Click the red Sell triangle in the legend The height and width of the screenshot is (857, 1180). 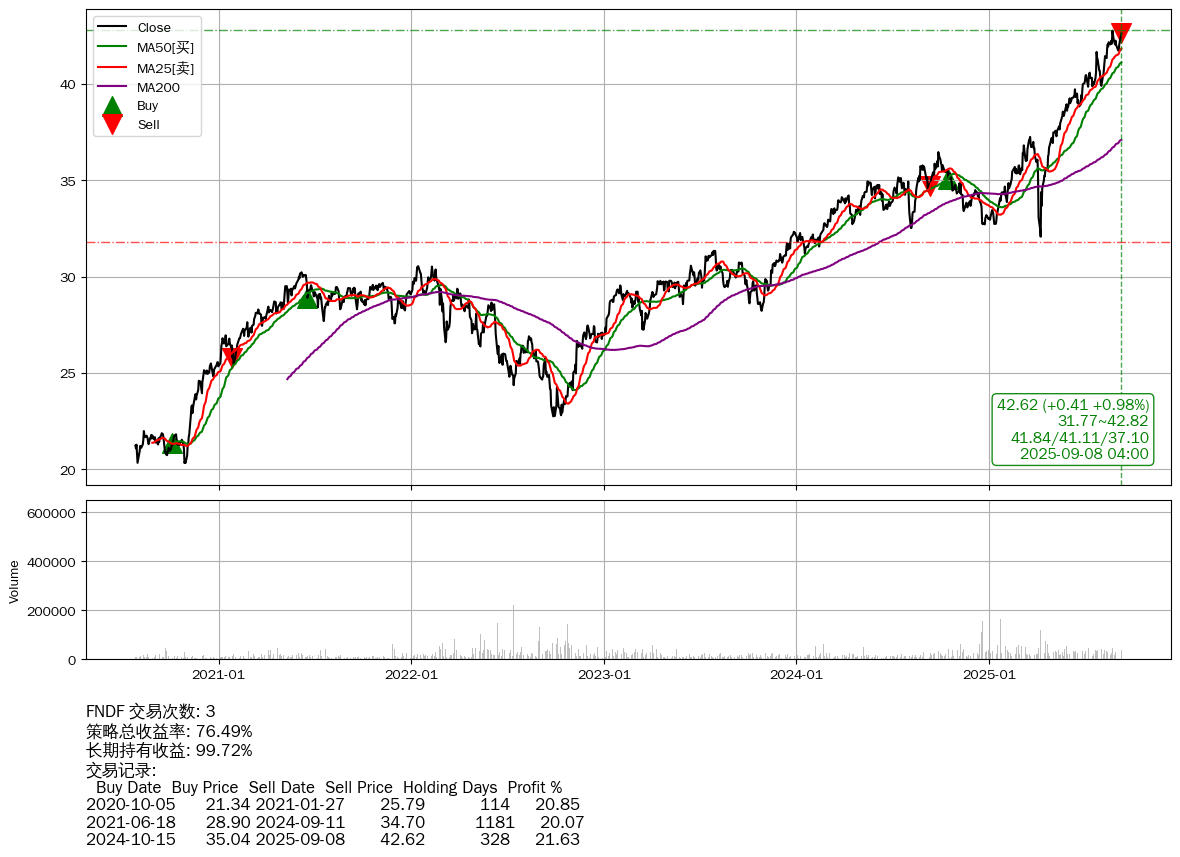(113, 125)
